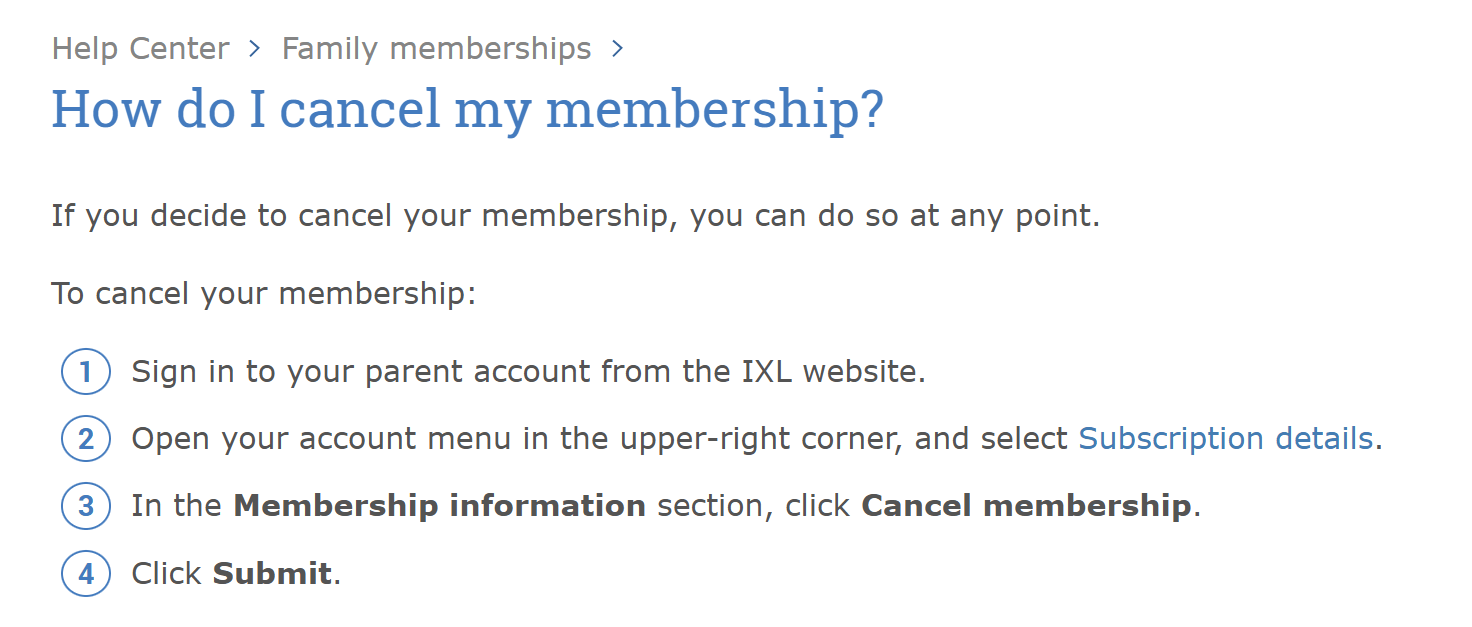Navigate to the Help Center breadcrumb
This screenshot has width=1472, height=627.
[x=140, y=48]
